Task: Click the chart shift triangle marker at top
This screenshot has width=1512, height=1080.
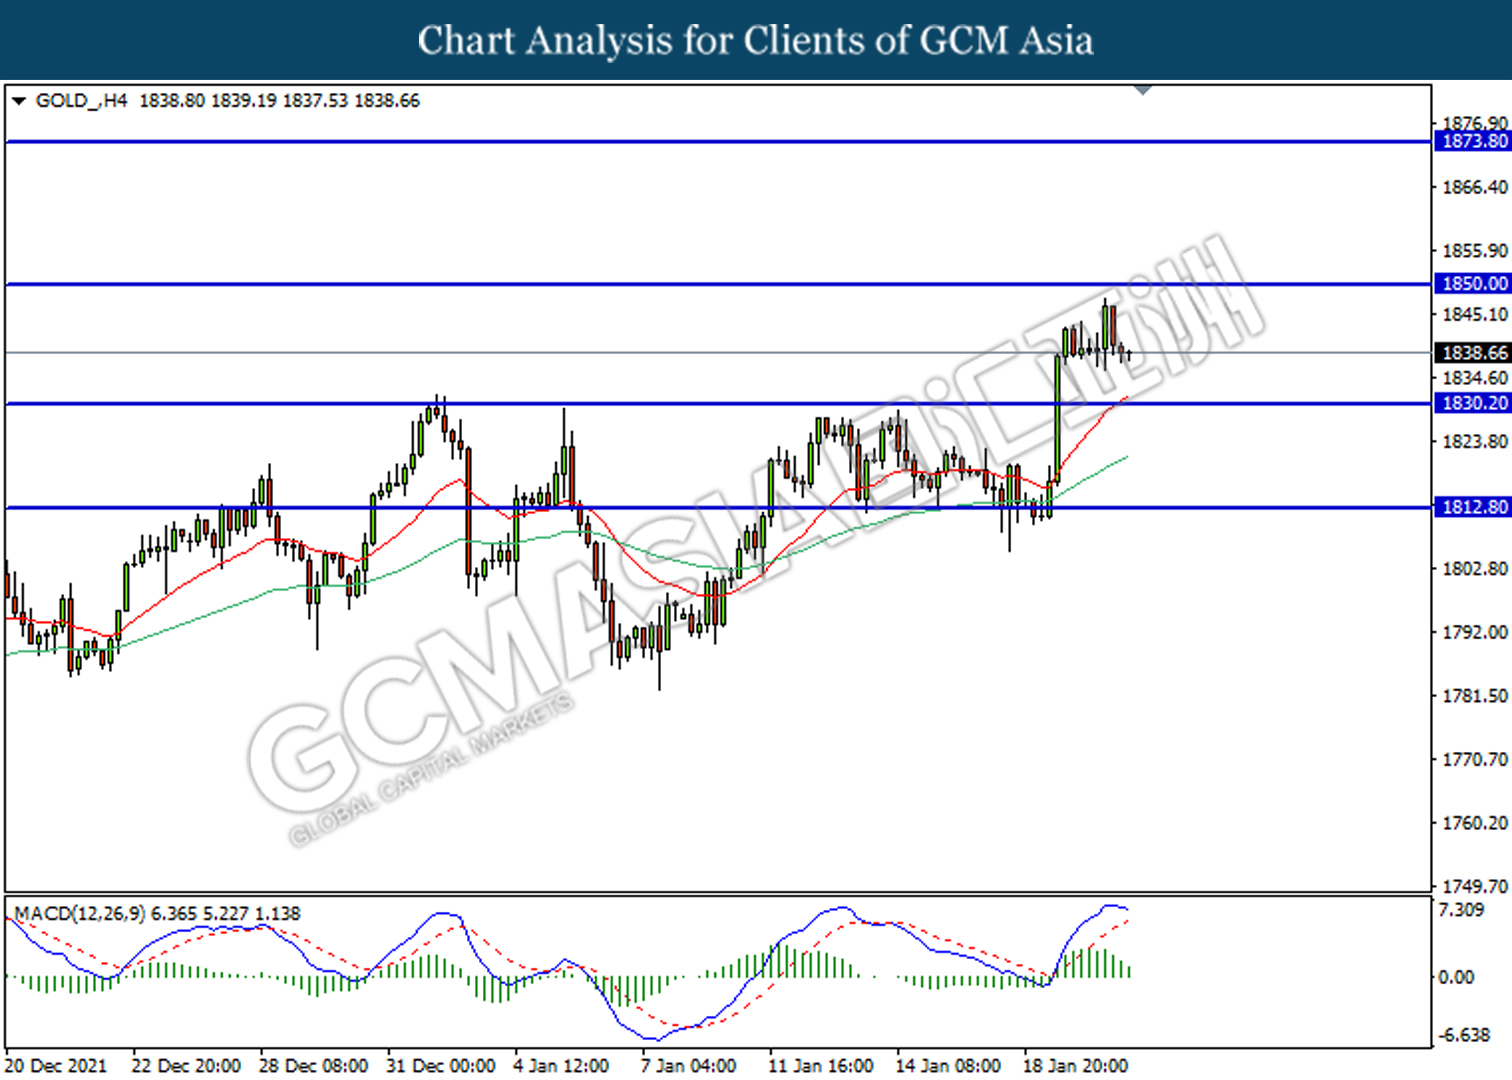Action: point(1143,90)
